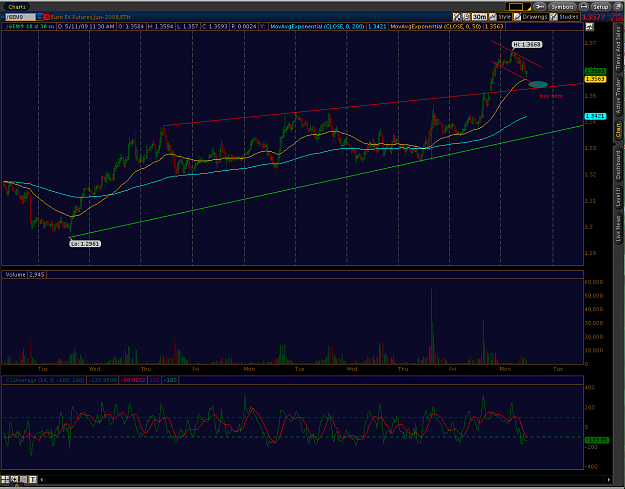Click the red 'buy here' chart annotation
This screenshot has width=625, height=489.
click(551, 96)
